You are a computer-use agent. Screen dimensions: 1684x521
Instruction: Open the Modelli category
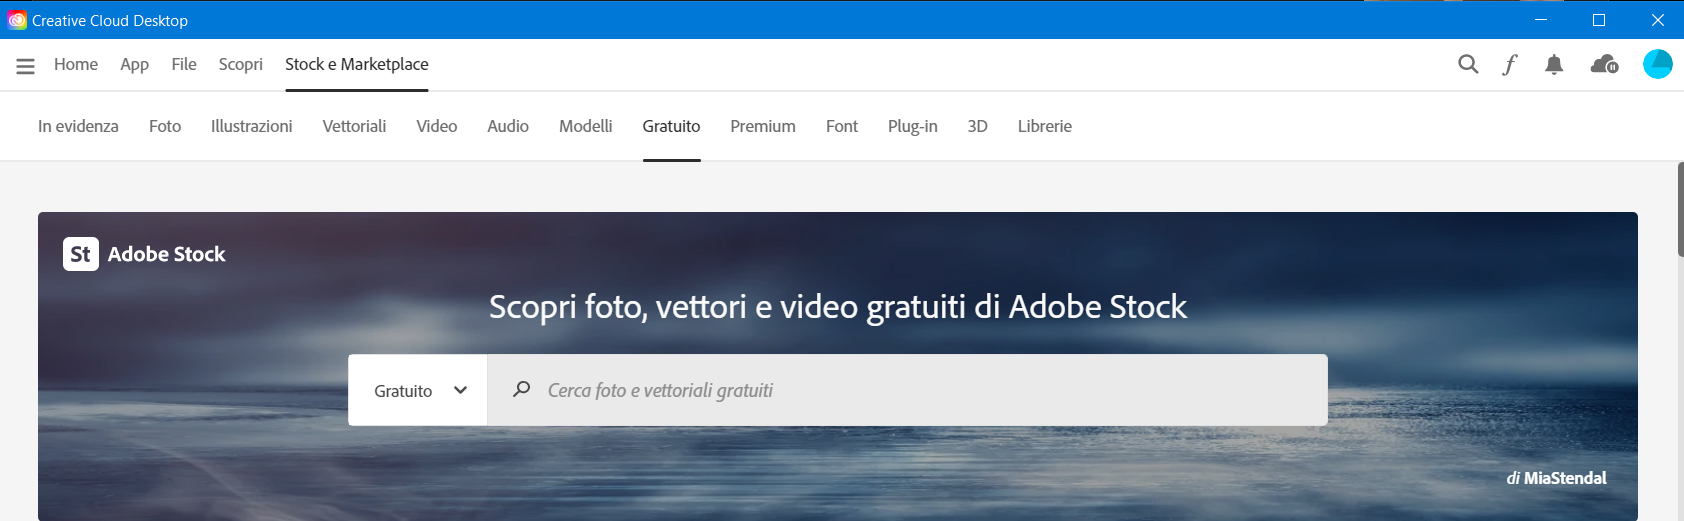pyautogui.click(x=586, y=126)
